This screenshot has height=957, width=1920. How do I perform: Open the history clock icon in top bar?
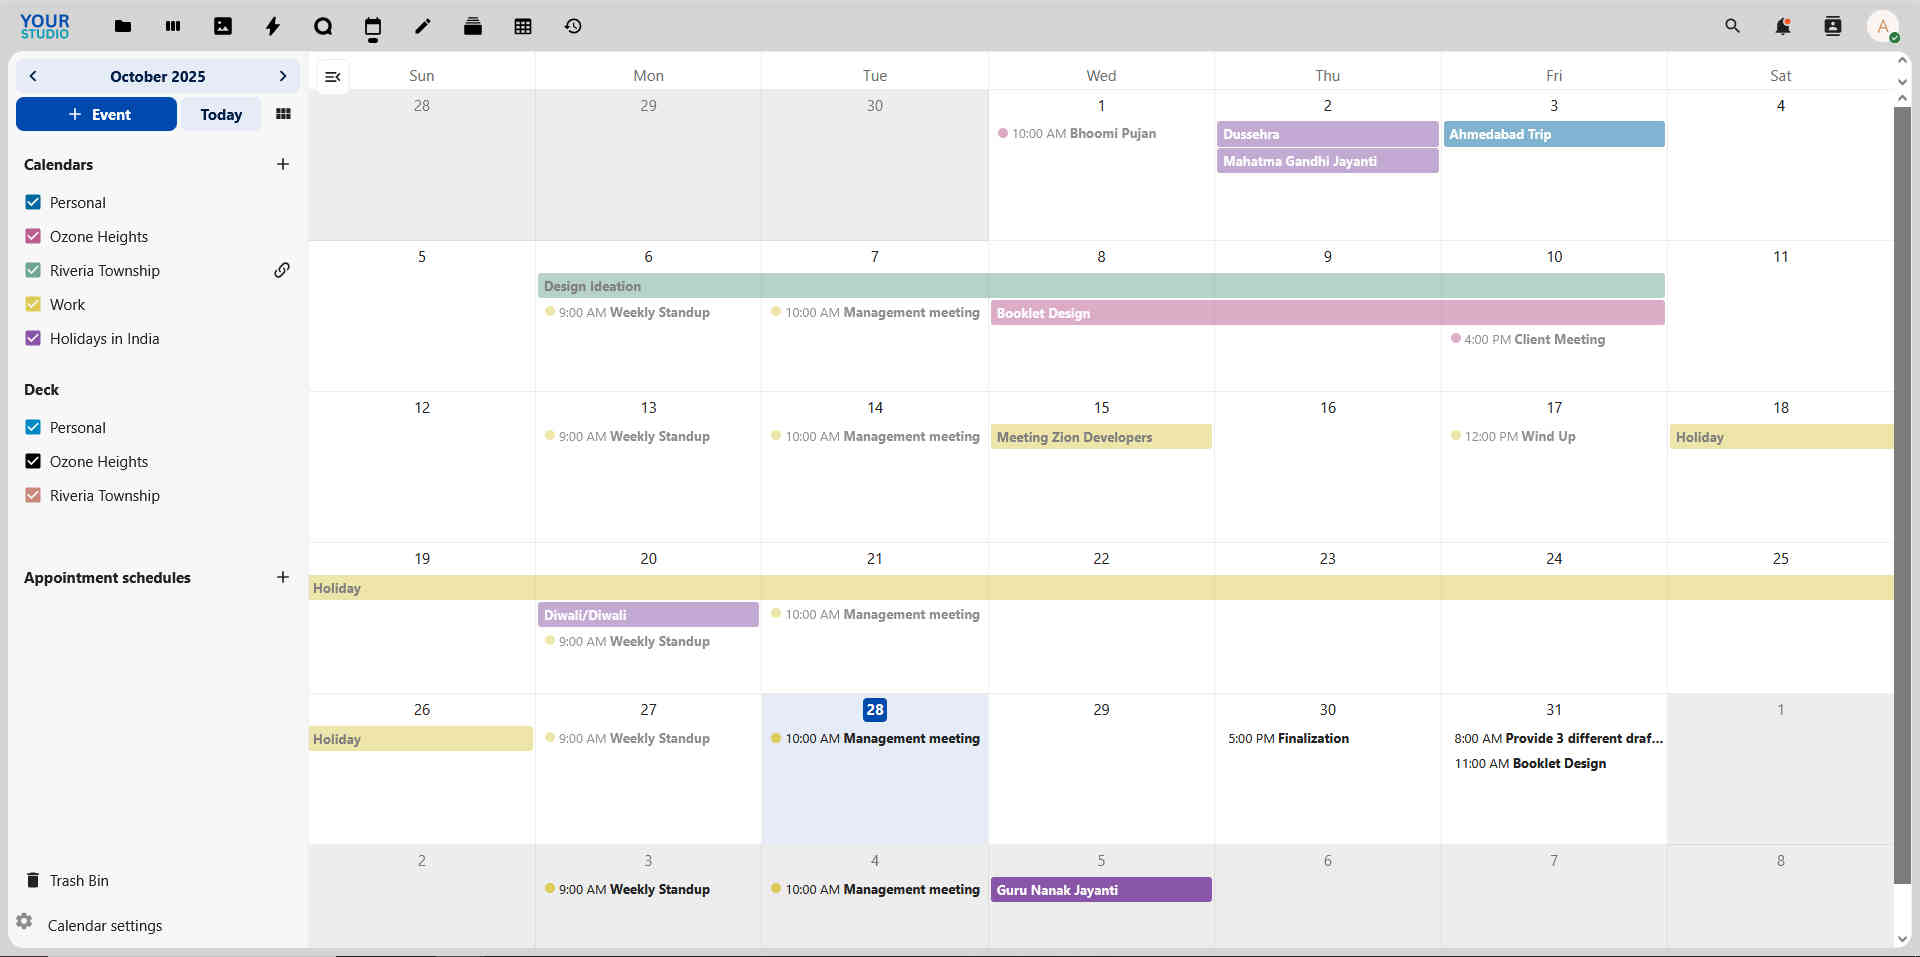(x=573, y=27)
